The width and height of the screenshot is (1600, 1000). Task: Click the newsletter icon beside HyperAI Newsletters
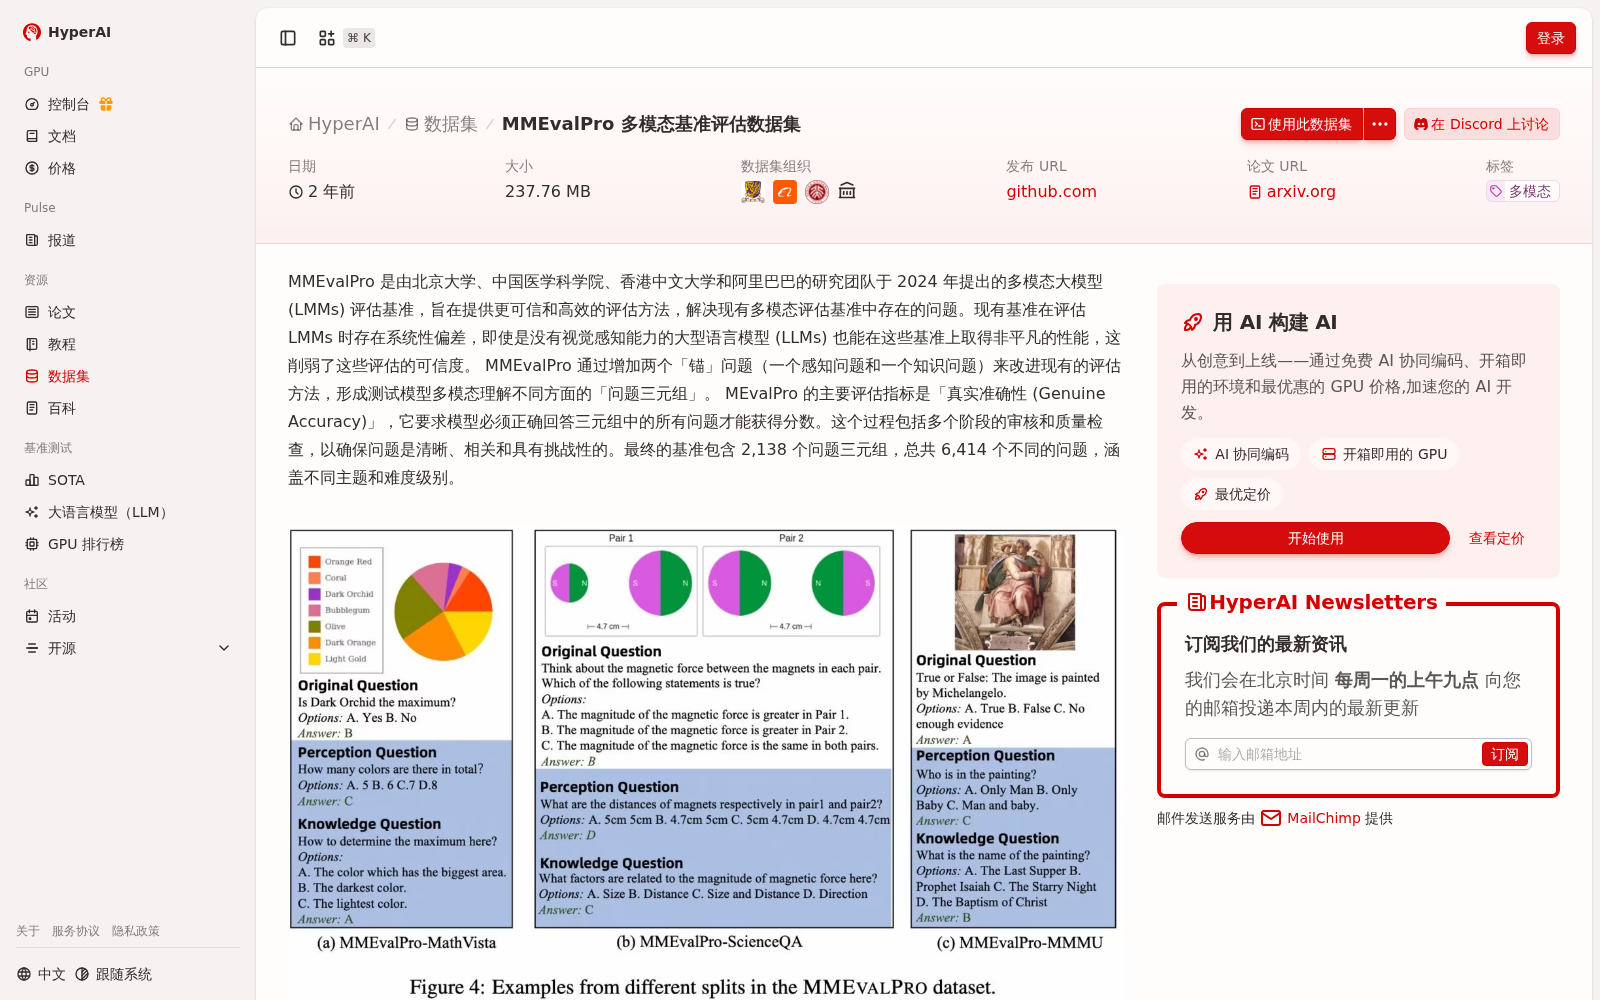(1196, 602)
